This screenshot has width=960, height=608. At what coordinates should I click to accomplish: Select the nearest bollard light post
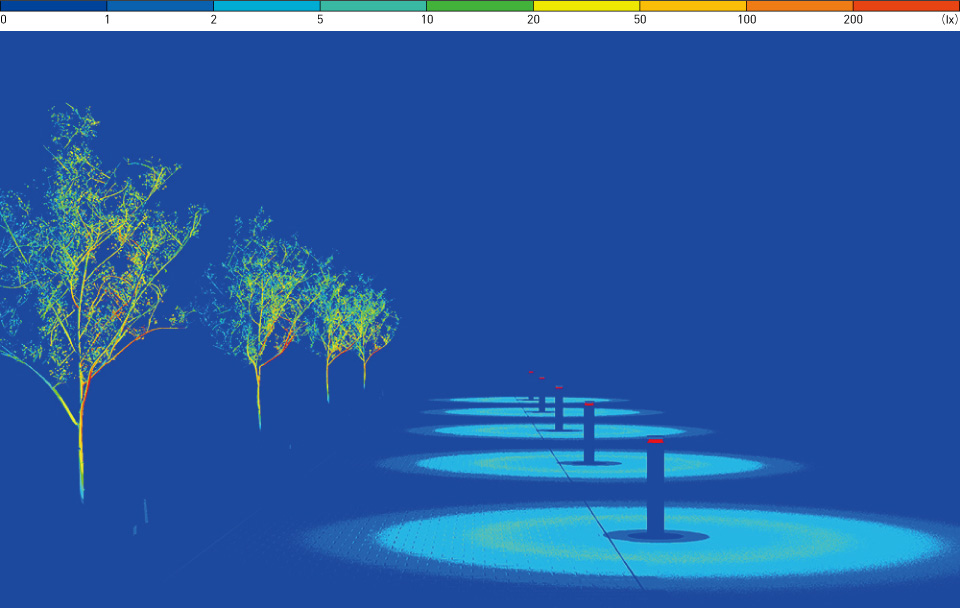pos(655,490)
